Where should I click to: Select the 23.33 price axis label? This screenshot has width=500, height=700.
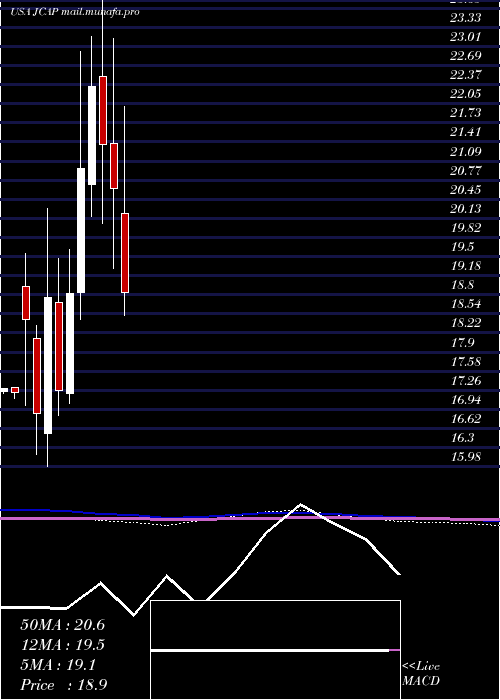(x=466, y=17)
